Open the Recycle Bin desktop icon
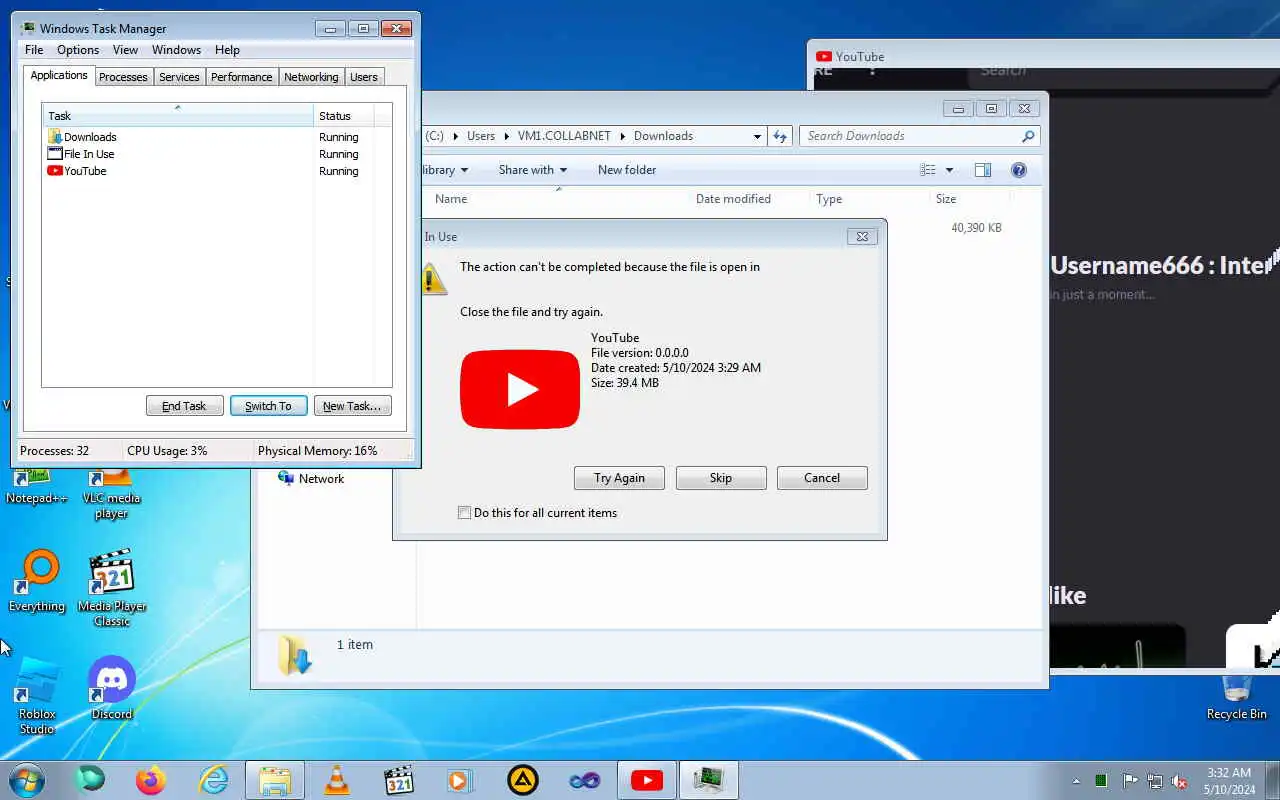The height and width of the screenshot is (800, 1280). point(1237,697)
